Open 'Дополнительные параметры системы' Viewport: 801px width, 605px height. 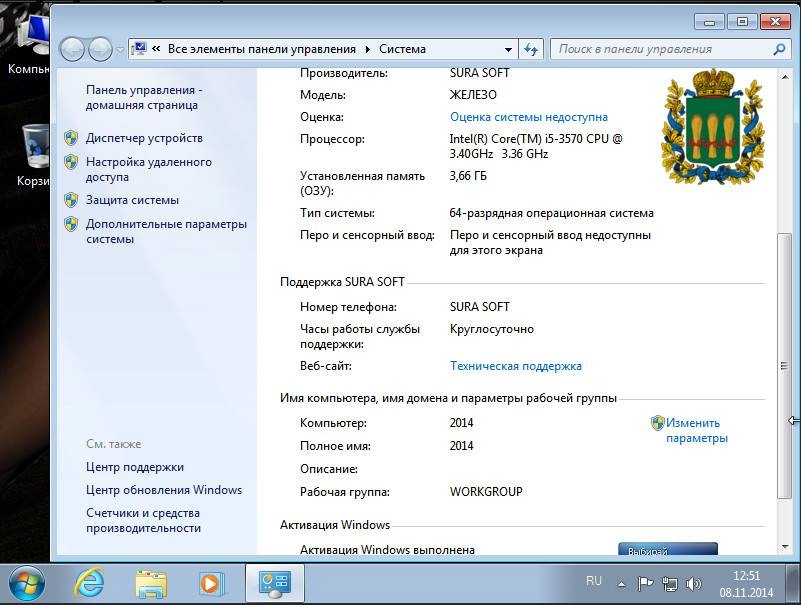coord(166,231)
